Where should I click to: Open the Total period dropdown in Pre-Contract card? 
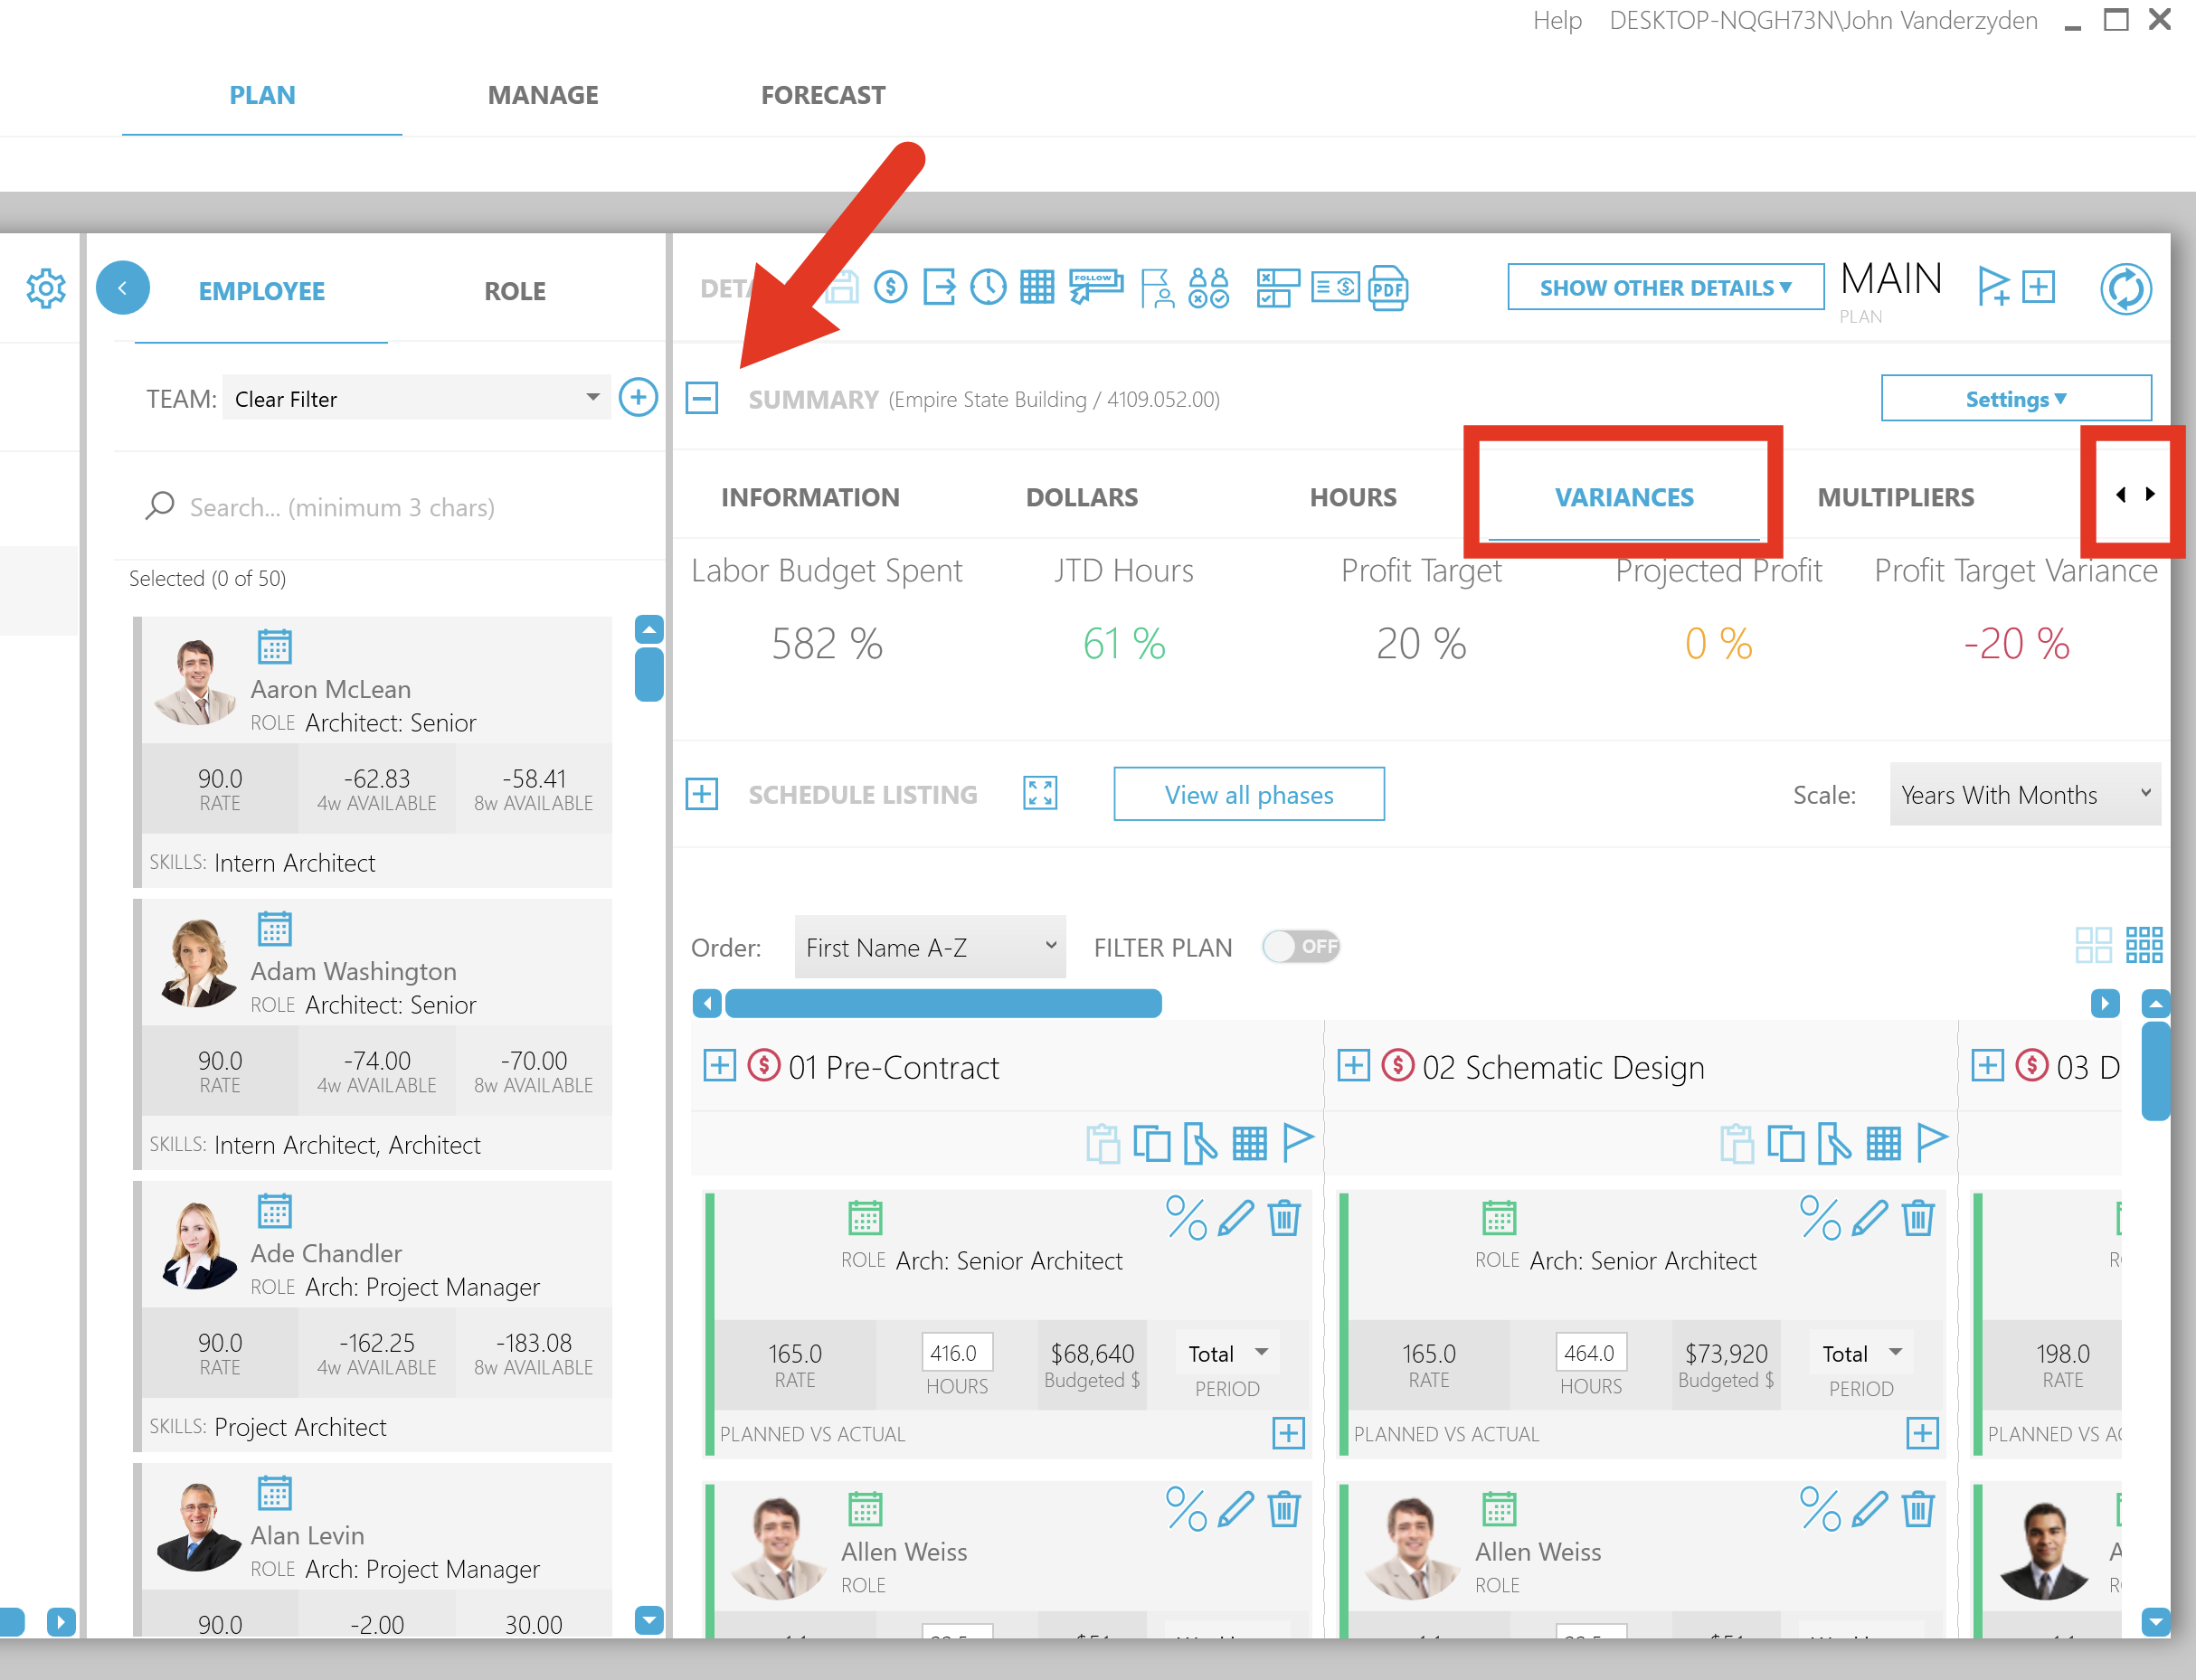pos(1227,1353)
